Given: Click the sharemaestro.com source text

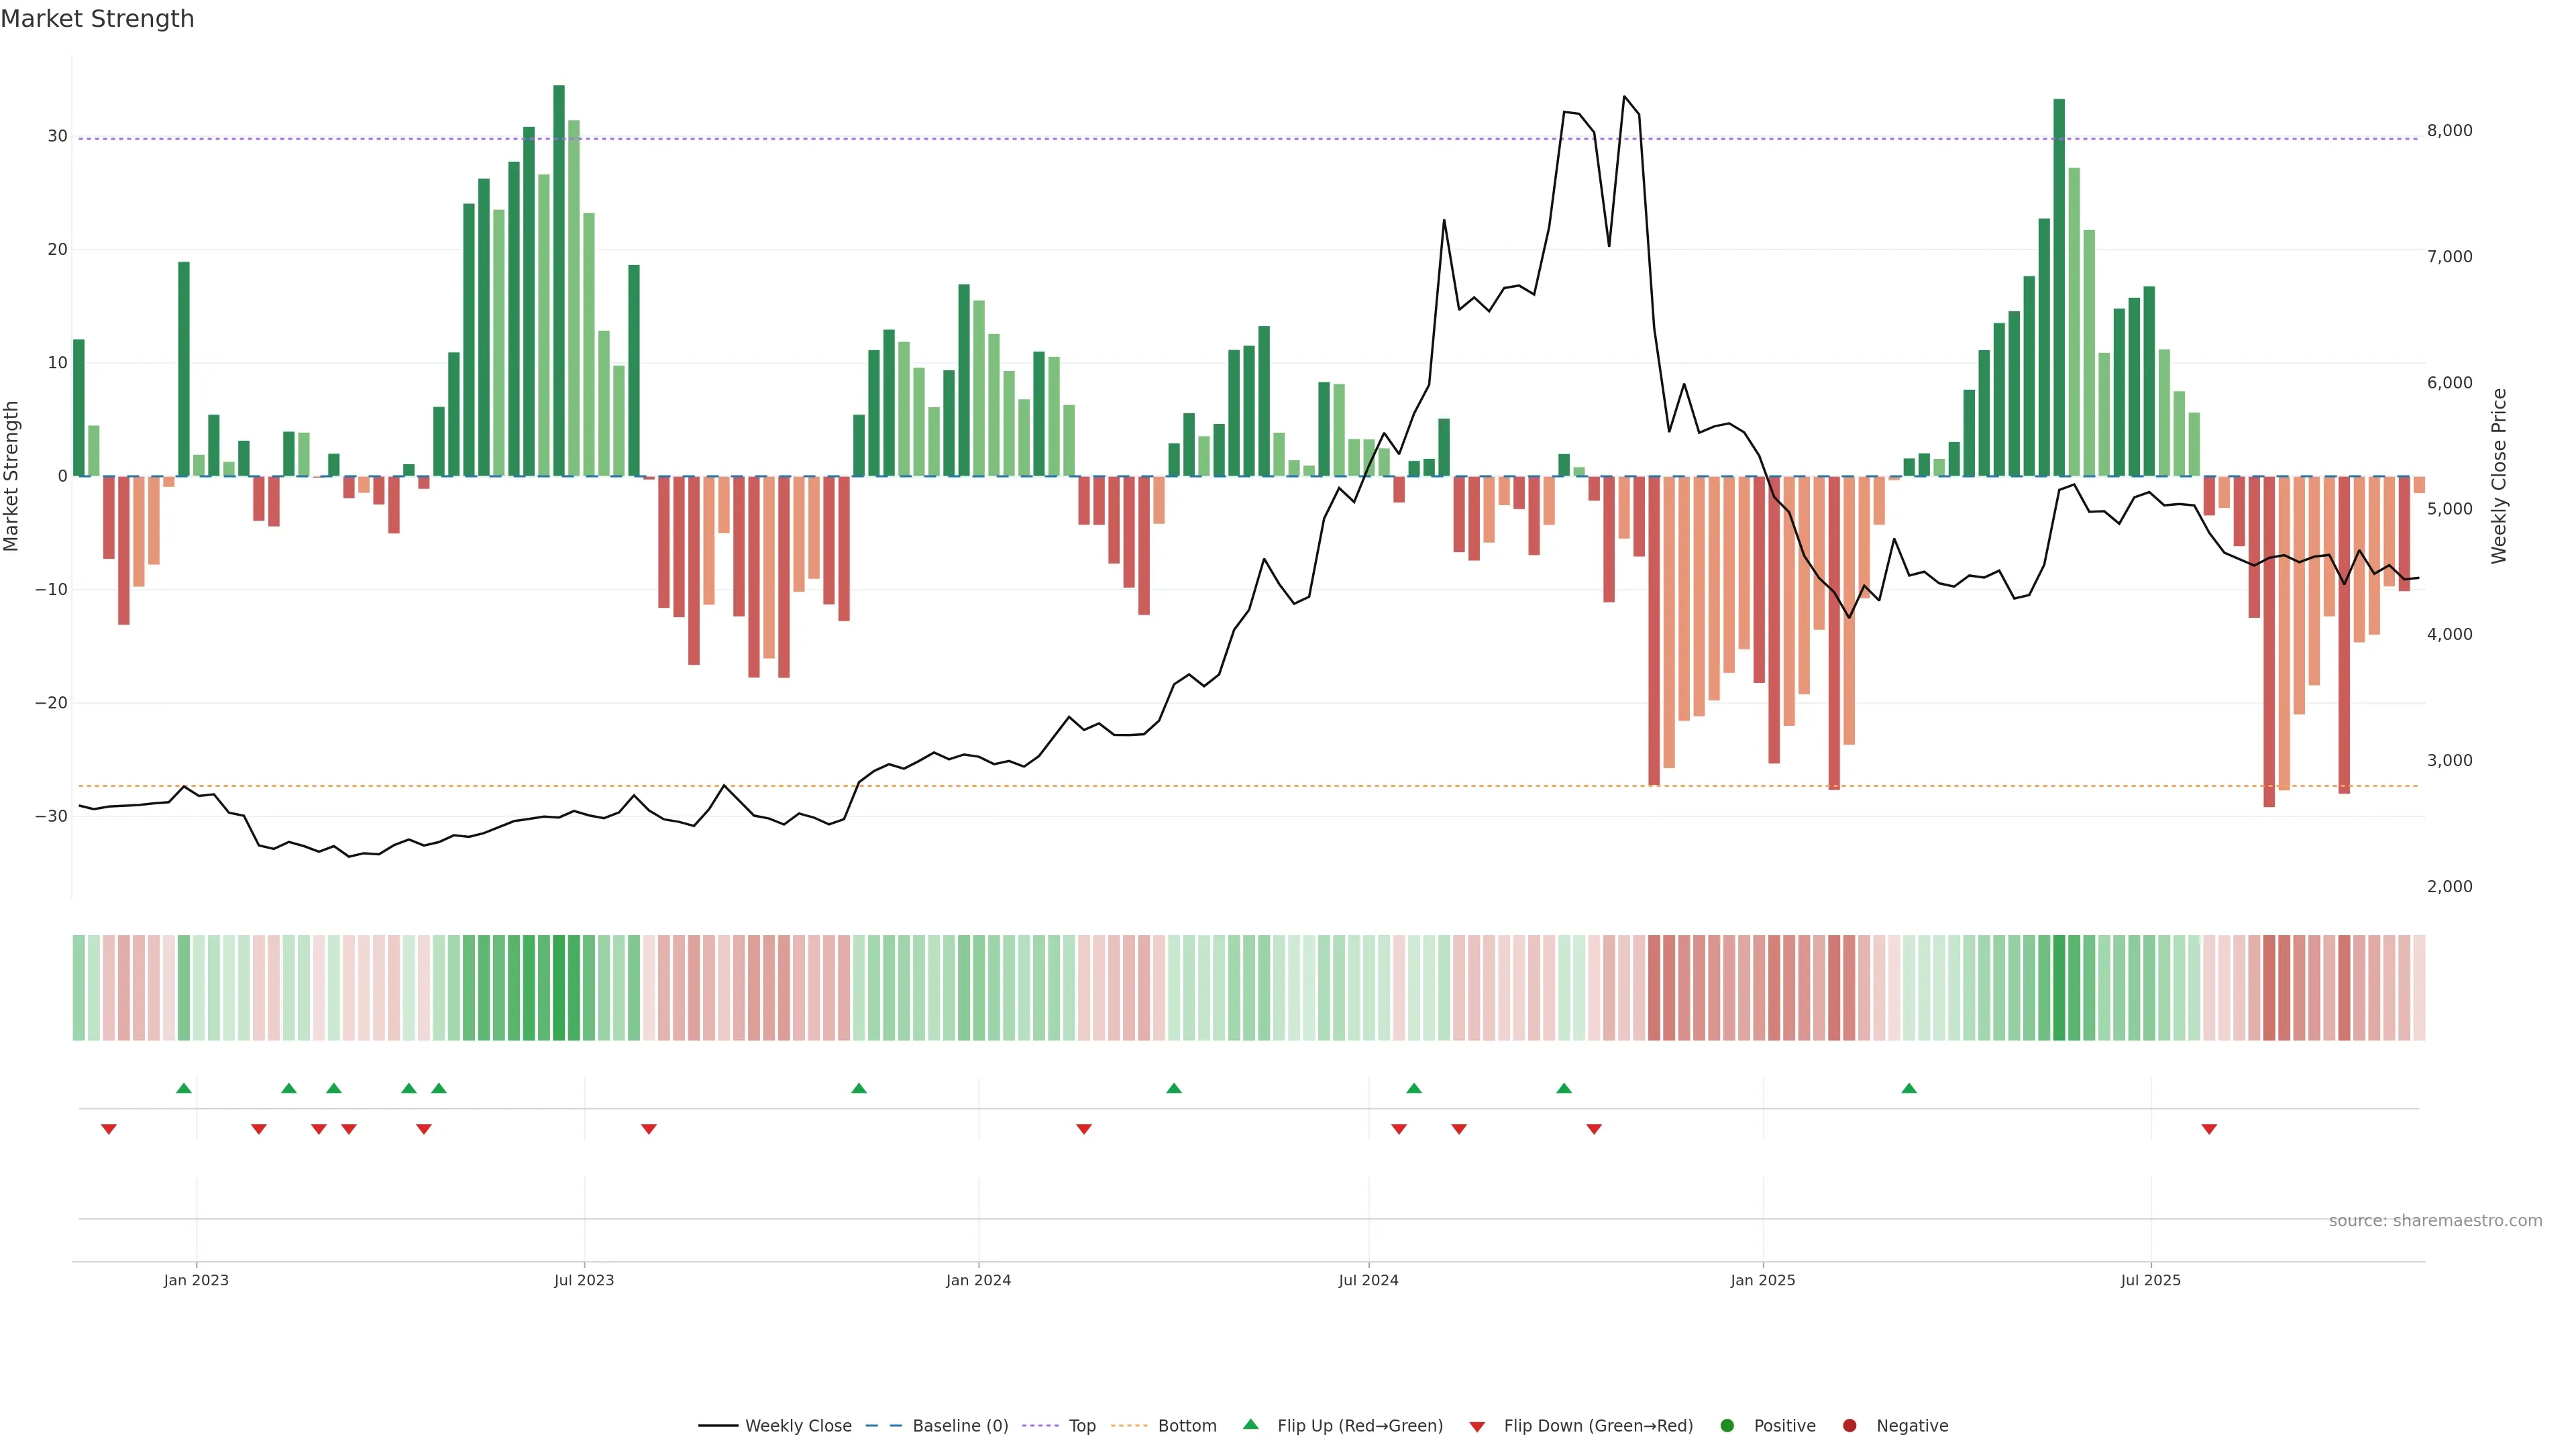Looking at the screenshot, I should [x=2435, y=1221].
